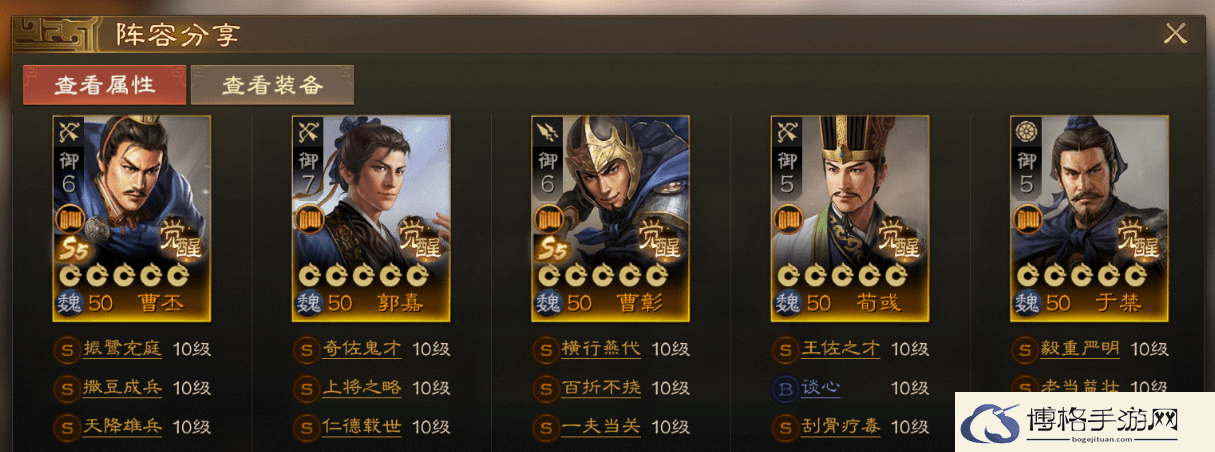Open the skill link 刮骨疗毒
Screen dimensions: 1215x452
841,426
